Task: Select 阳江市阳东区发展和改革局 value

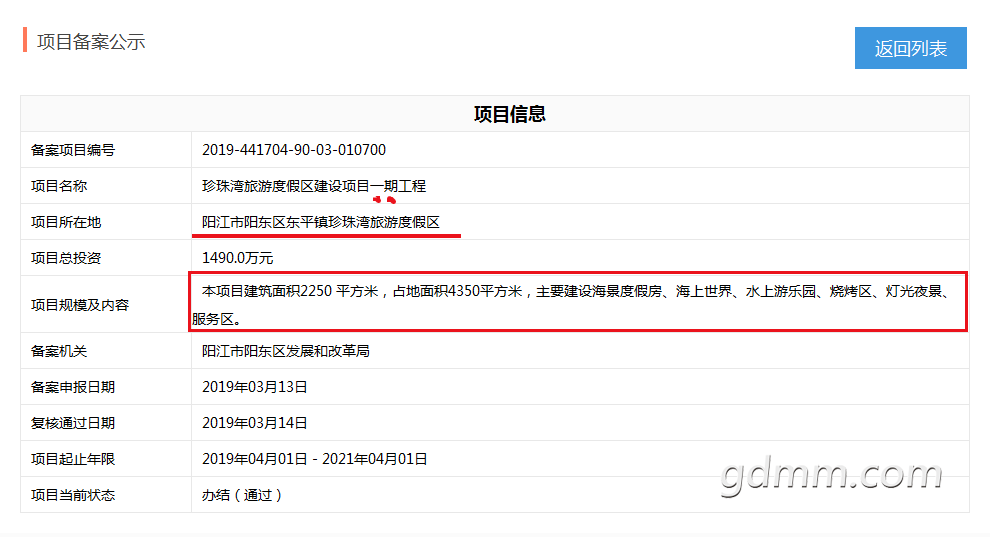Action: point(286,351)
